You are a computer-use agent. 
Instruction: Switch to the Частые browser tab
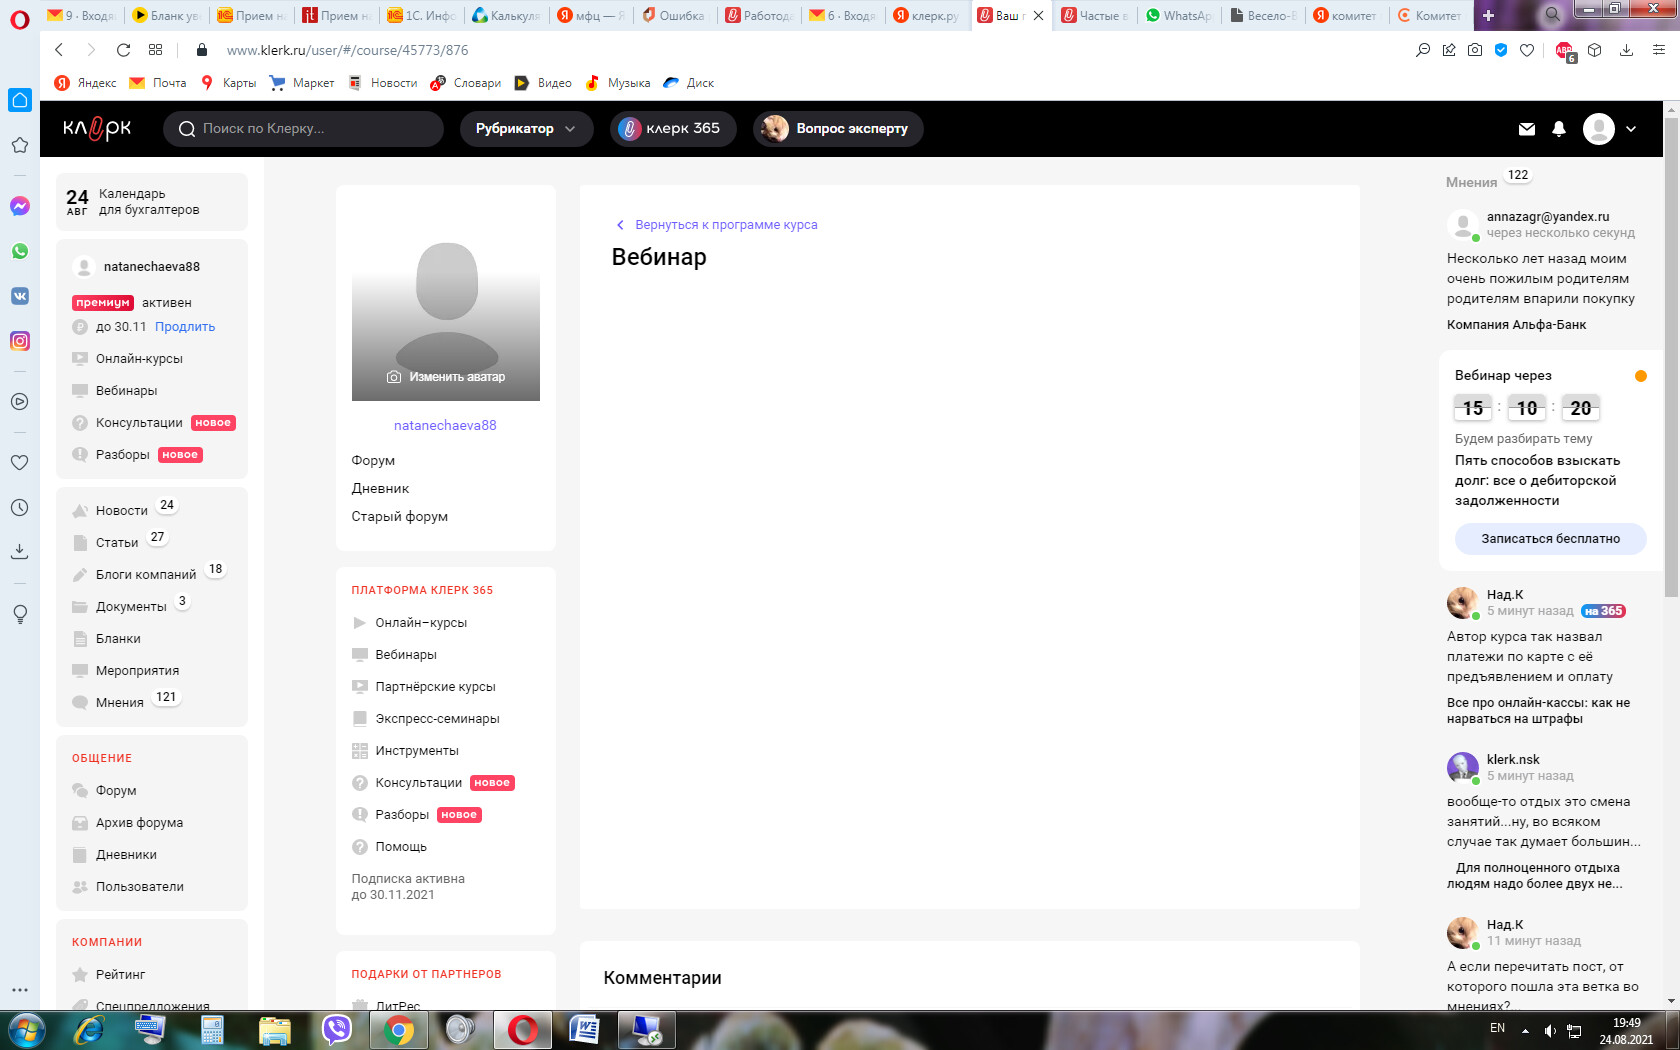pyautogui.click(x=1095, y=15)
